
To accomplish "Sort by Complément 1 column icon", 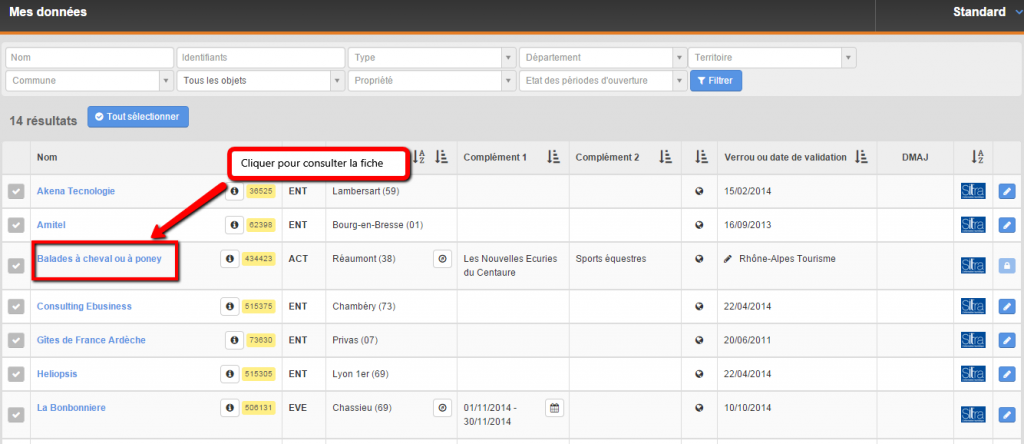I will tap(554, 157).
